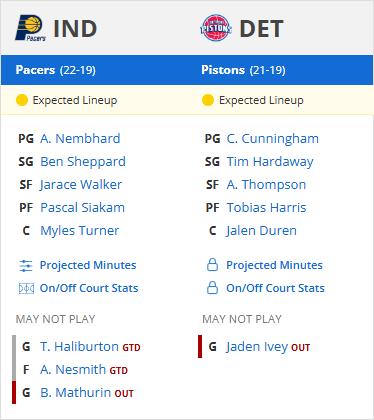Open A. Nembhard player page

pos(80,139)
